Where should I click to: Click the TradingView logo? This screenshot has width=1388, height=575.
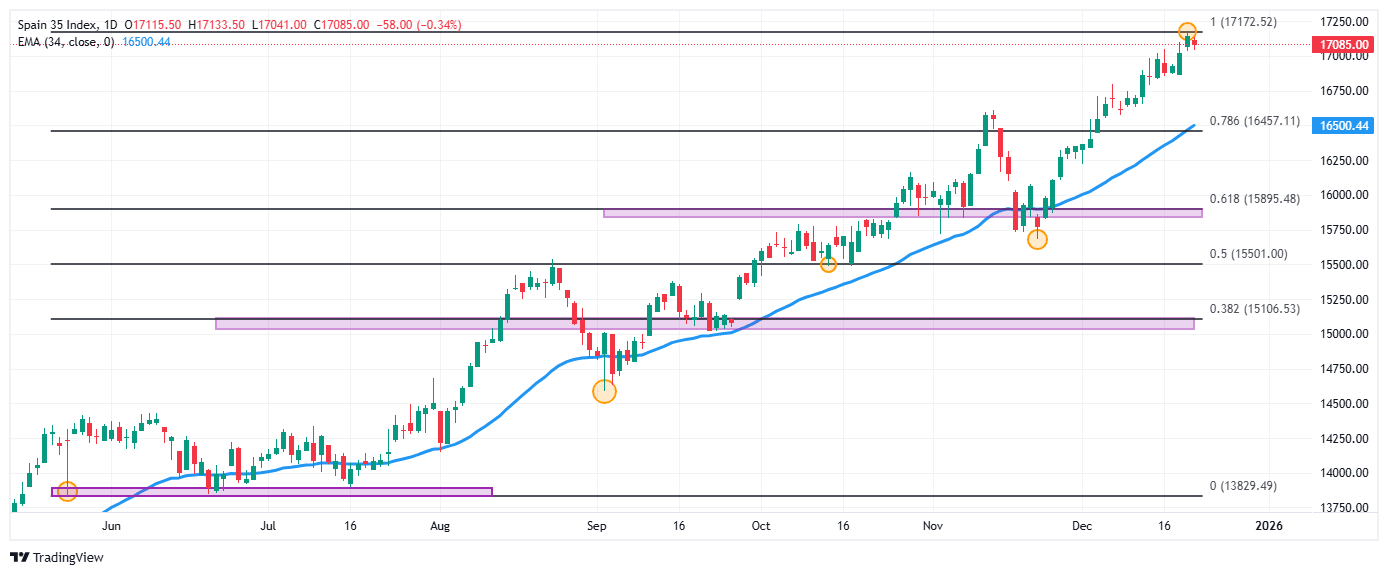(57, 557)
